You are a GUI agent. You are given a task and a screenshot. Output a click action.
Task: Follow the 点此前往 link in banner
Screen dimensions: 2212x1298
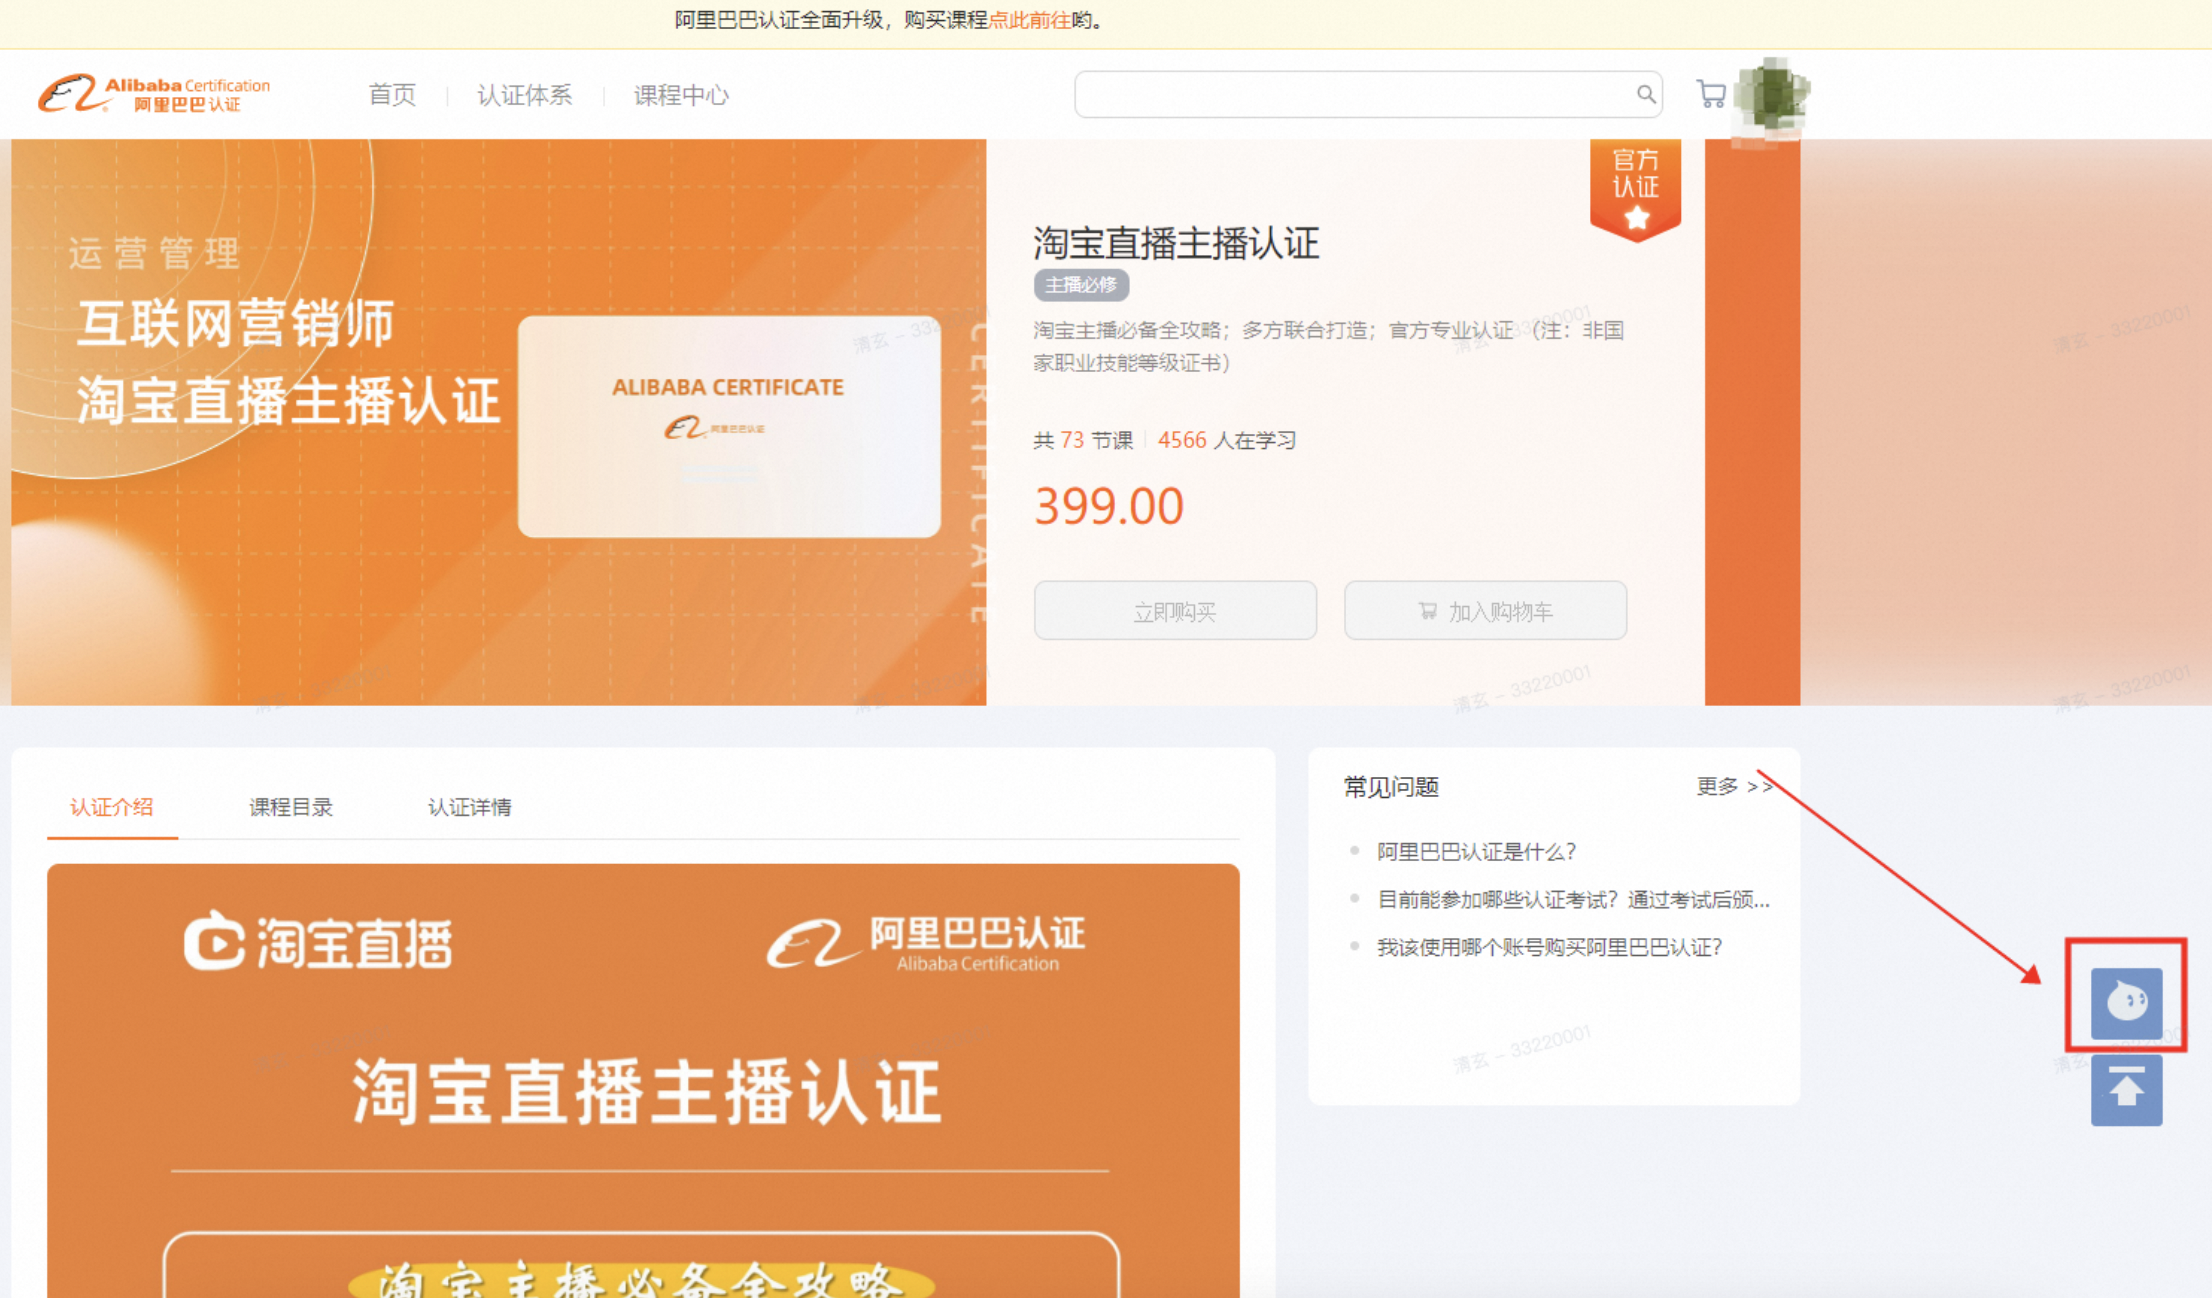coord(1029,20)
